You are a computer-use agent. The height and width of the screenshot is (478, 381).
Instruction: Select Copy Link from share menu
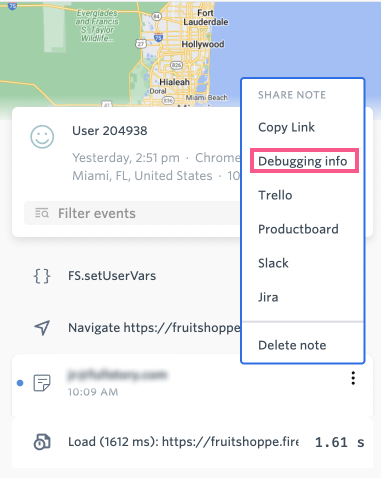286,127
